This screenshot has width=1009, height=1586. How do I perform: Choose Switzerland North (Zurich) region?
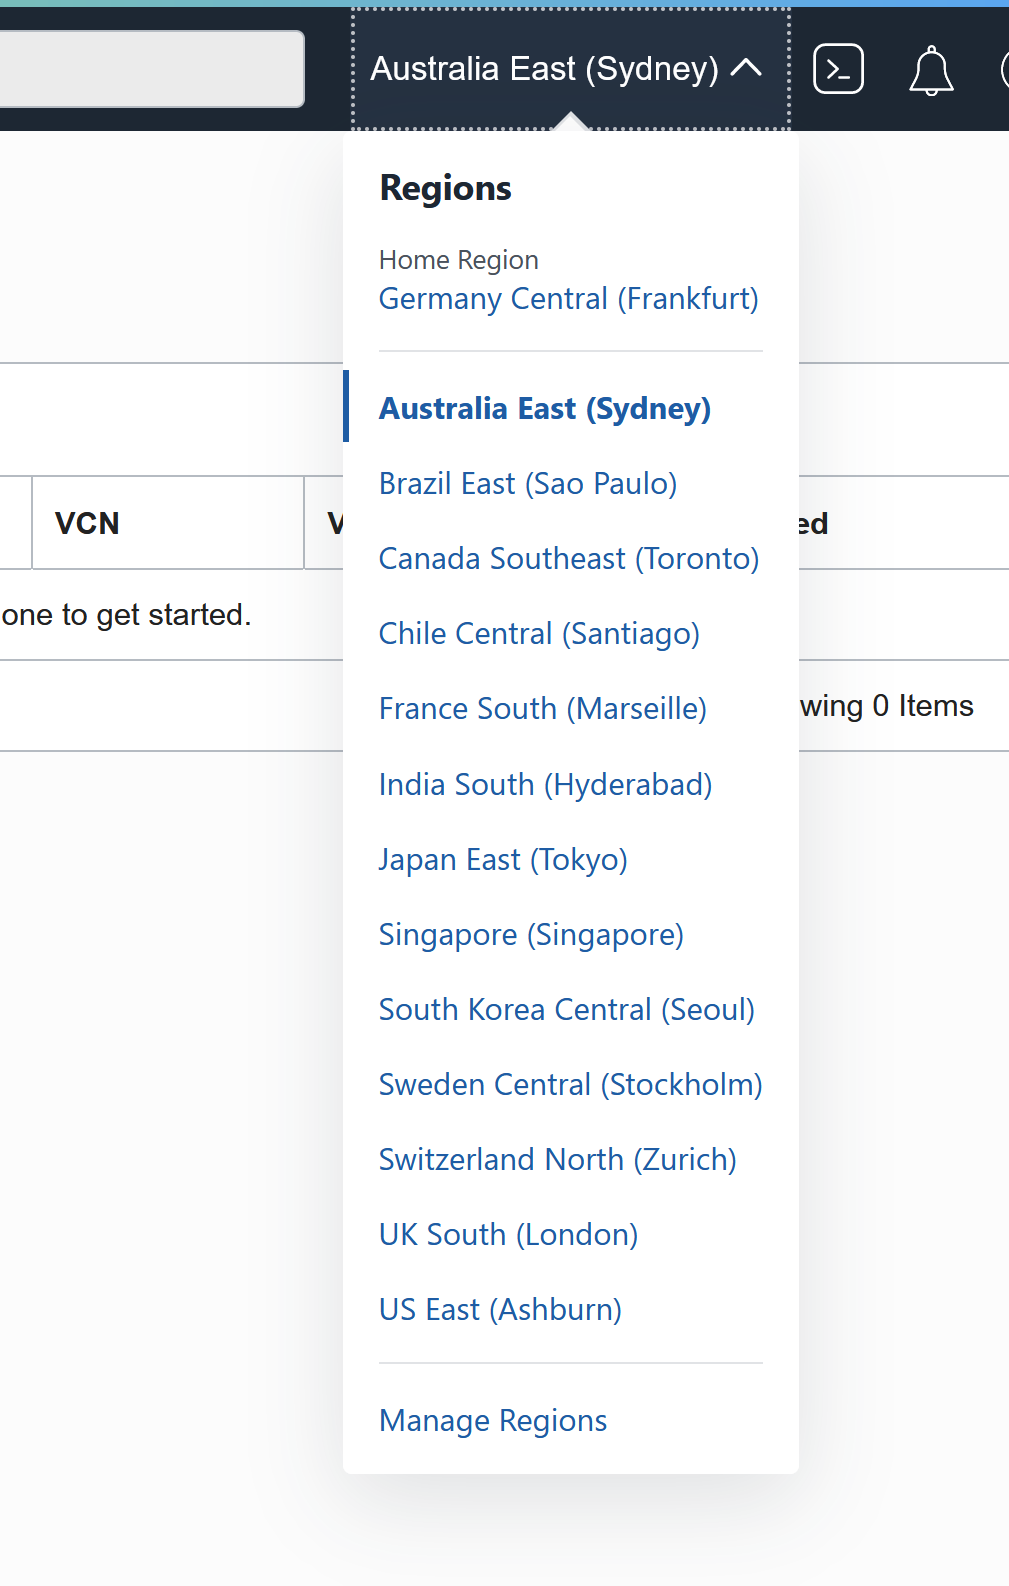(558, 1160)
